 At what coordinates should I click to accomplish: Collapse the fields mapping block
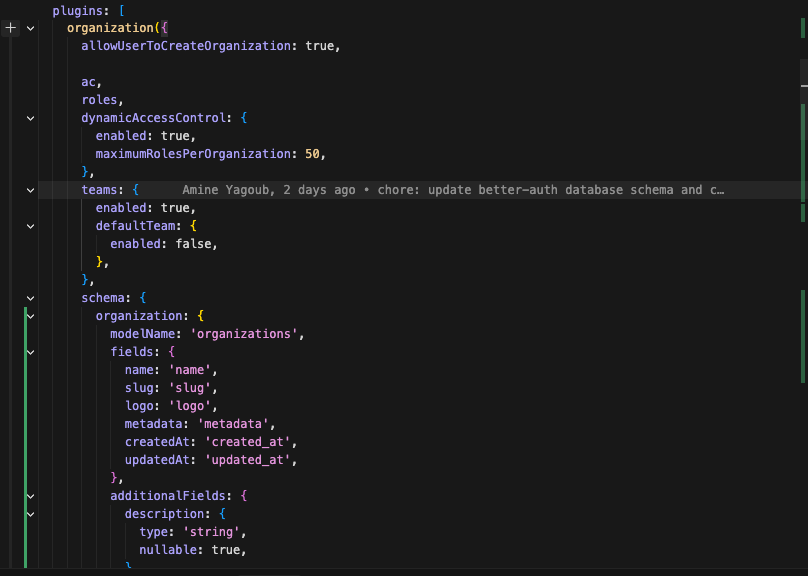pyautogui.click(x=29, y=352)
